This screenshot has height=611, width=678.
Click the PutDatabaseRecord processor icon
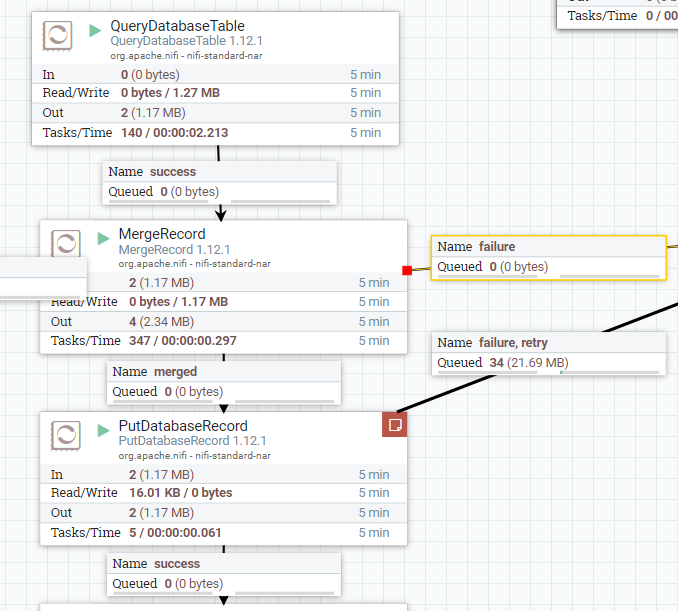(66, 435)
